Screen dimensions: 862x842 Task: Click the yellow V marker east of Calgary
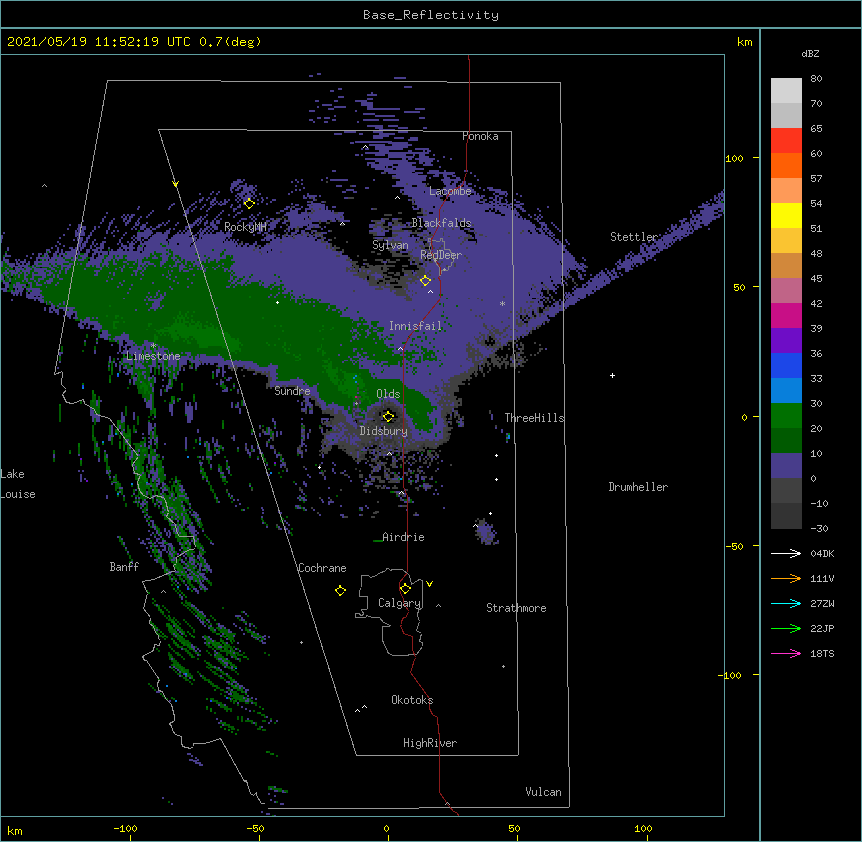[429, 584]
